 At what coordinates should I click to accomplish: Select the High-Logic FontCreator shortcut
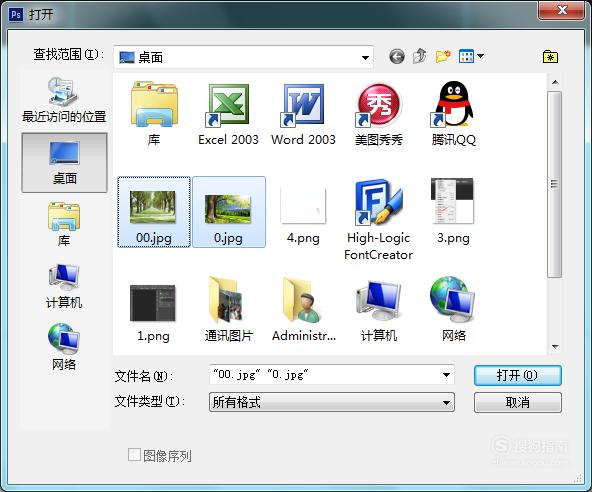point(379,219)
